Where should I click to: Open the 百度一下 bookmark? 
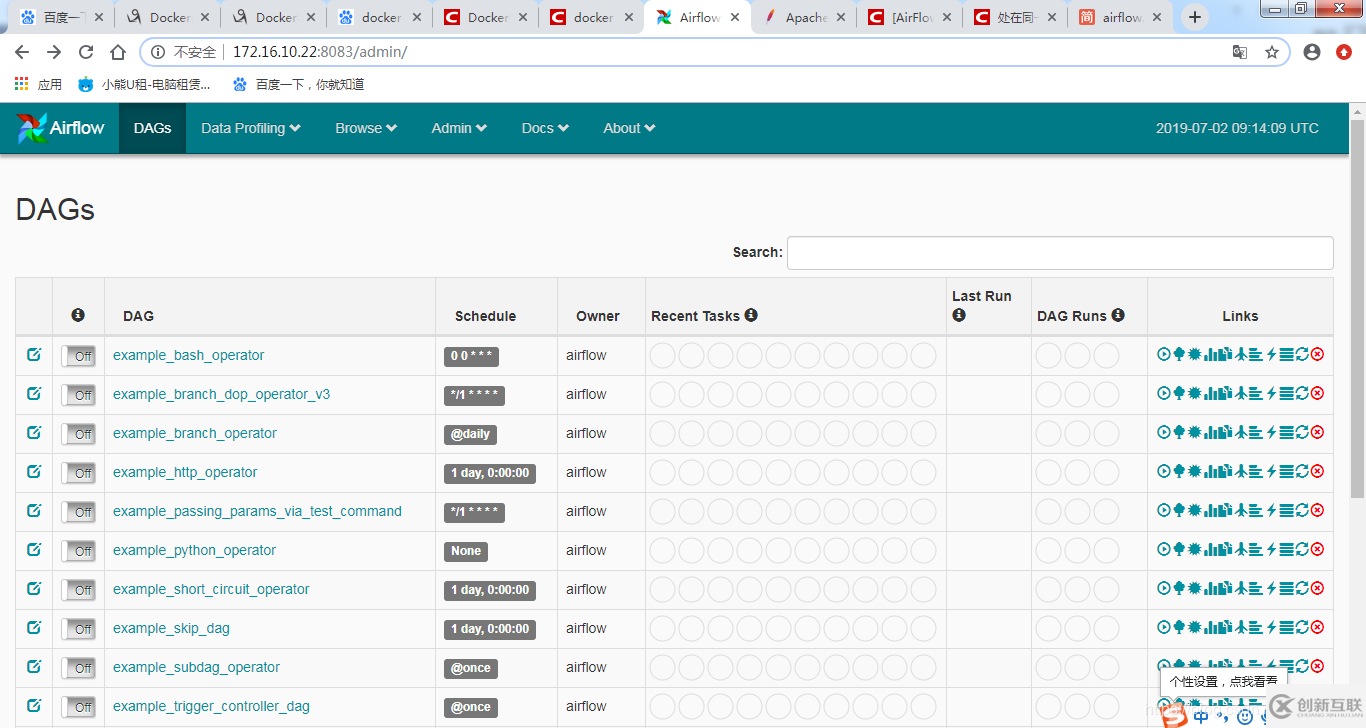point(298,85)
